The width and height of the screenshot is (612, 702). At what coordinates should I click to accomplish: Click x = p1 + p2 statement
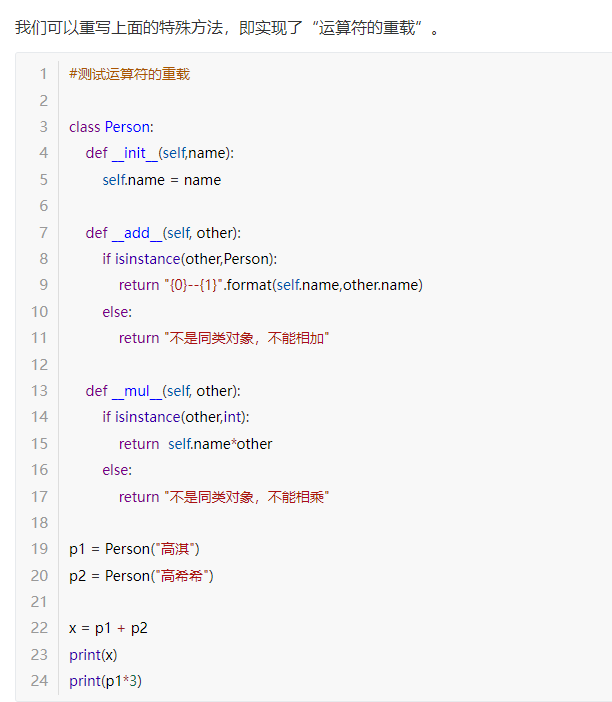(x=108, y=629)
